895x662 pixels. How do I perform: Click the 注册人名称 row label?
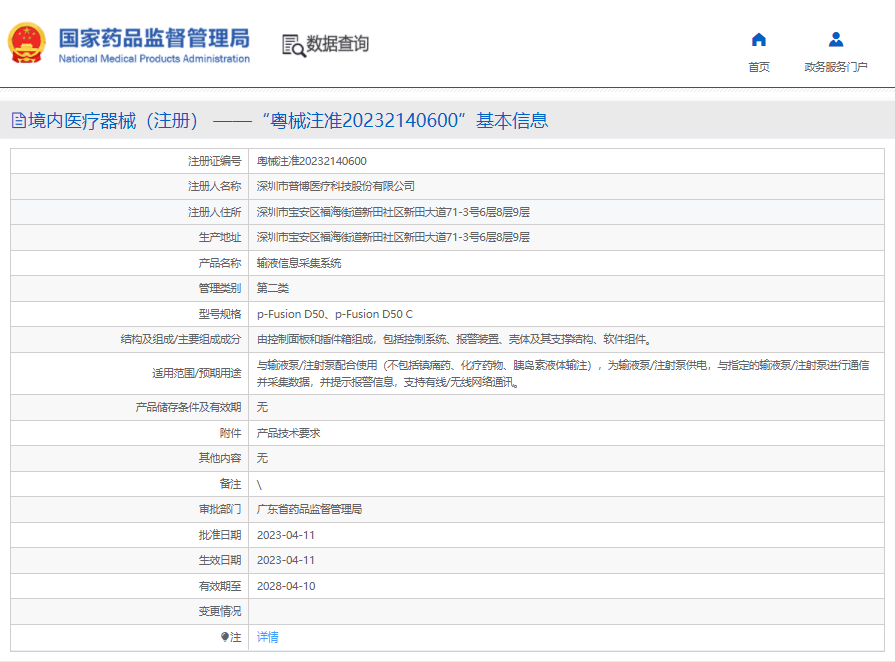215,187
